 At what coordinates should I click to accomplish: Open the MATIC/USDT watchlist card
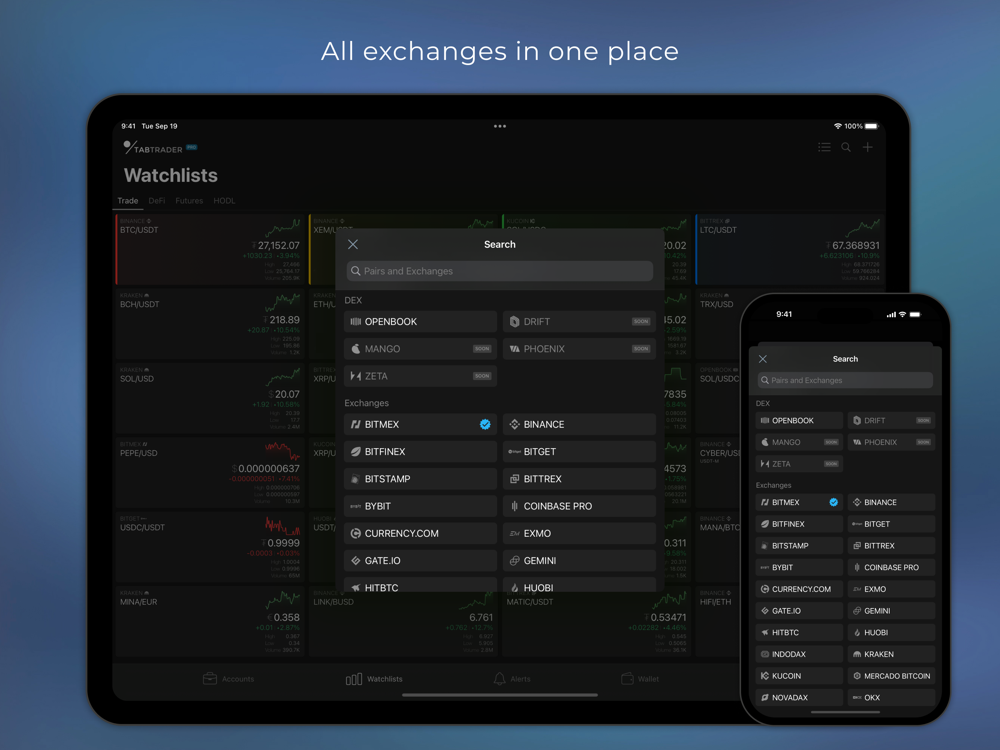[x=596, y=625]
